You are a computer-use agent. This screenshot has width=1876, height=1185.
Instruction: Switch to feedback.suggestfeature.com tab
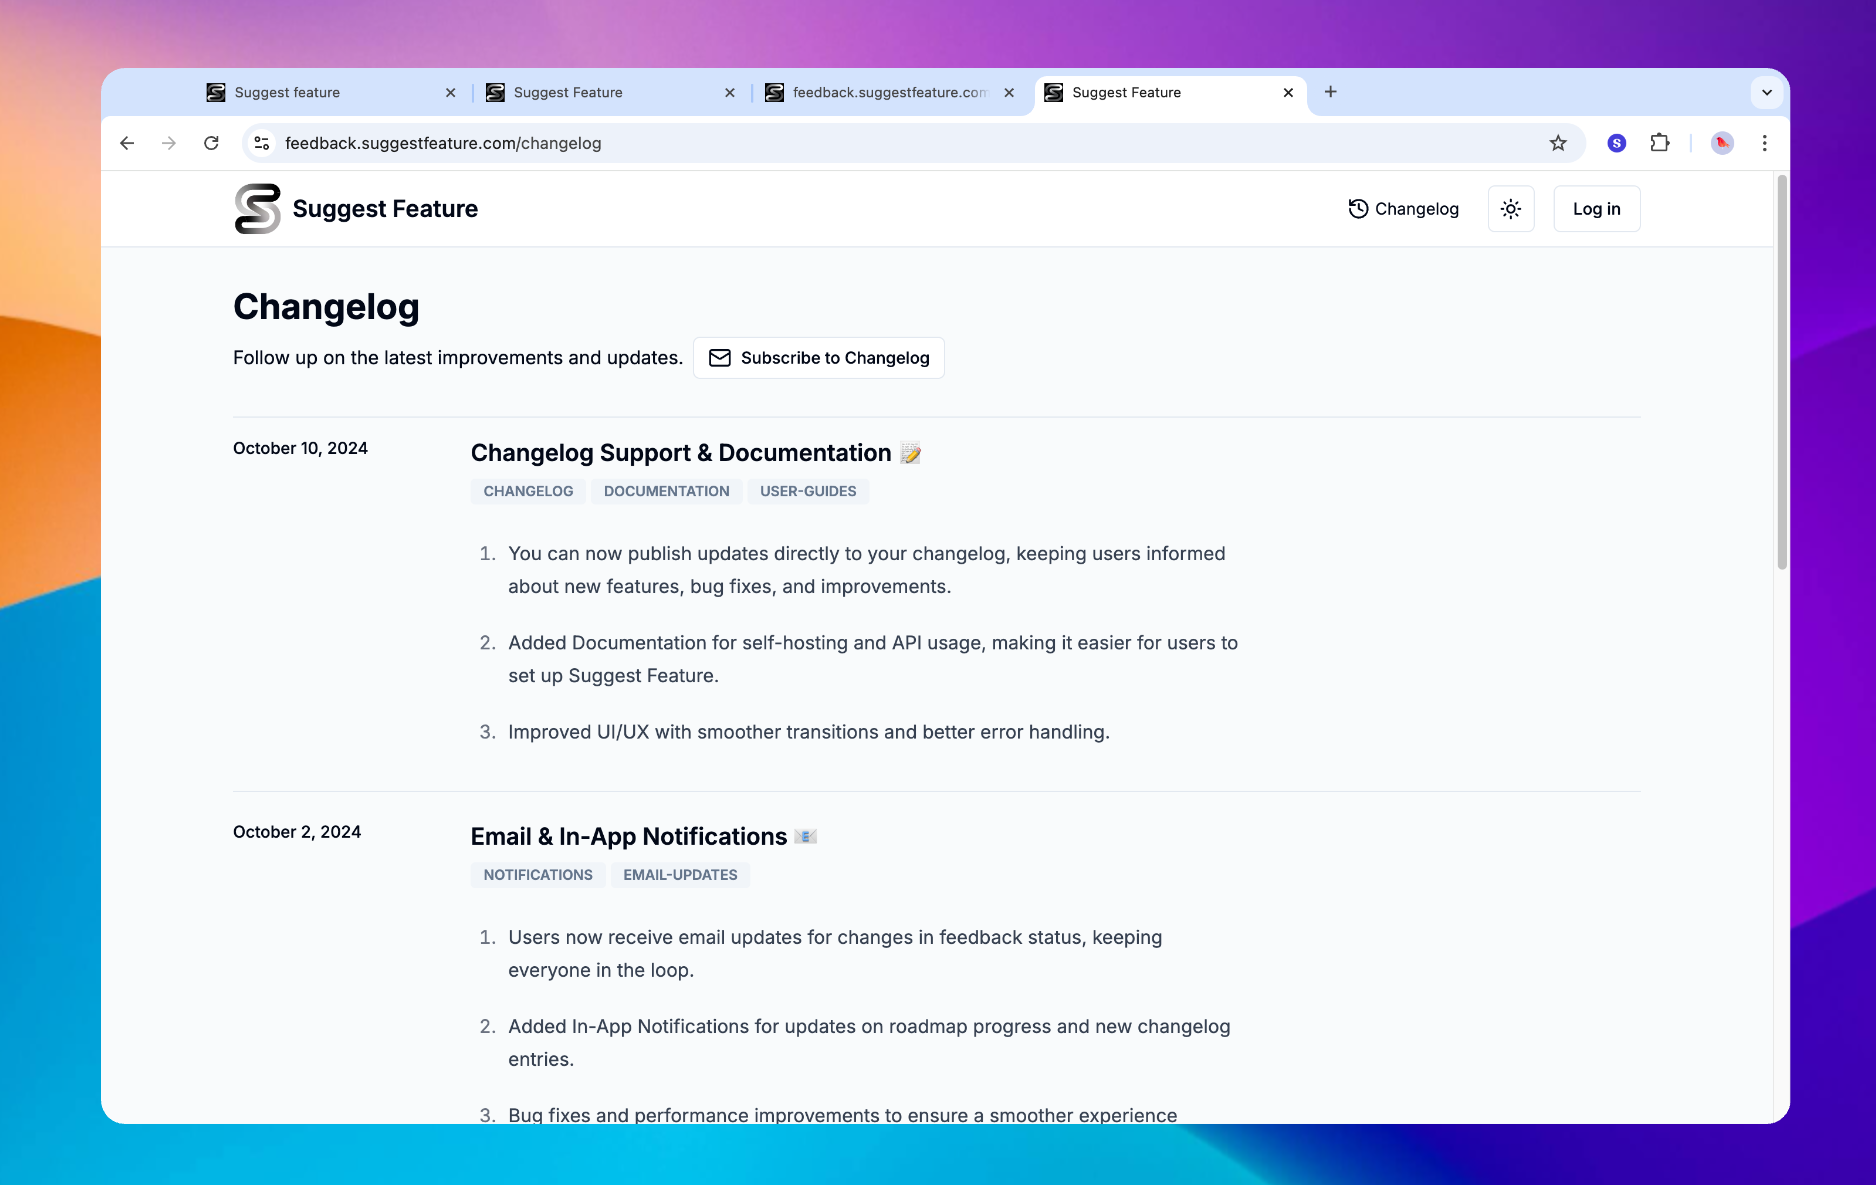(889, 92)
